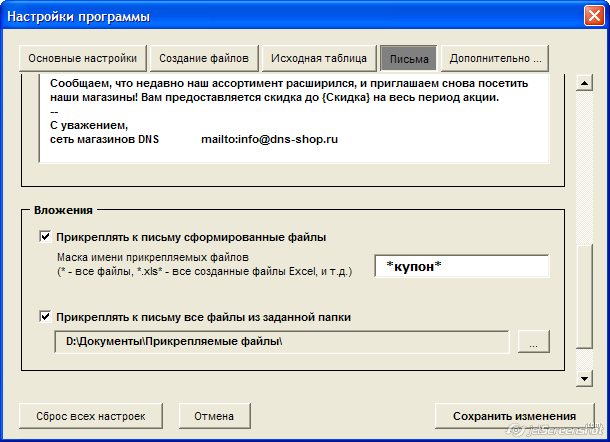Go to the Исходная таблица tab
Image resolution: width=610 pixels, height=442 pixels.
[x=319, y=58]
